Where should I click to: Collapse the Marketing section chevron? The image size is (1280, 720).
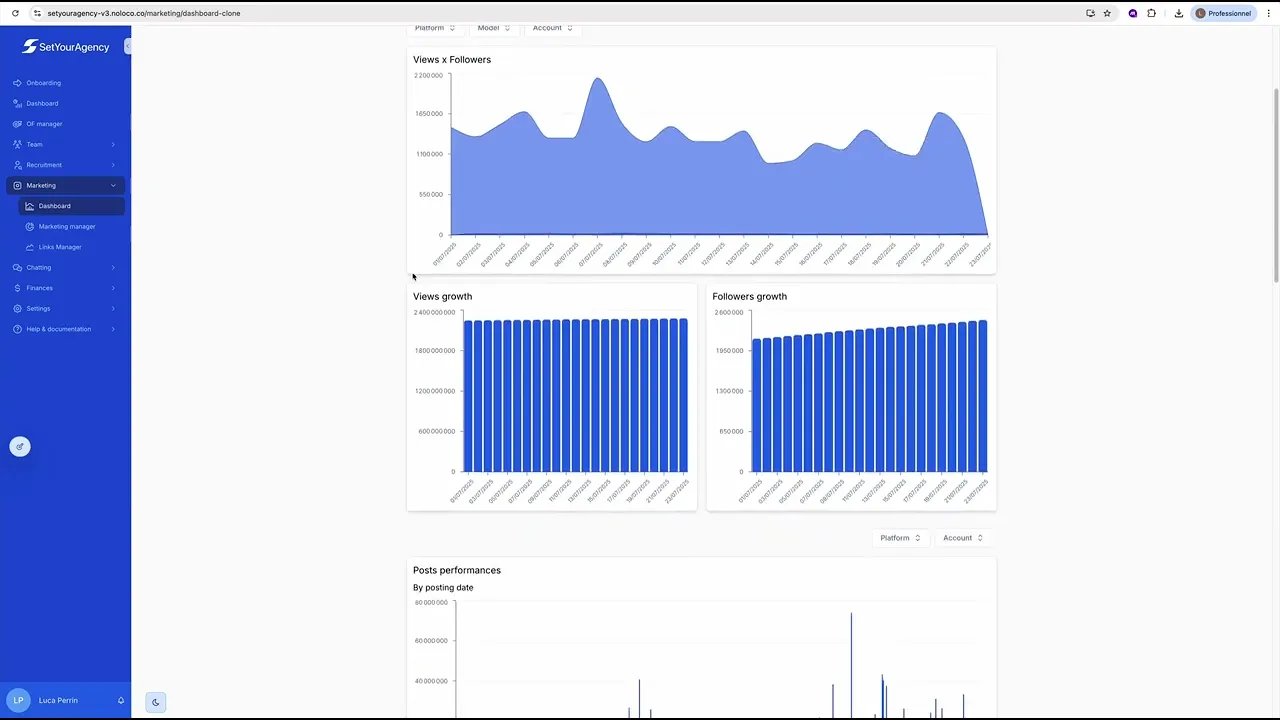(113, 186)
